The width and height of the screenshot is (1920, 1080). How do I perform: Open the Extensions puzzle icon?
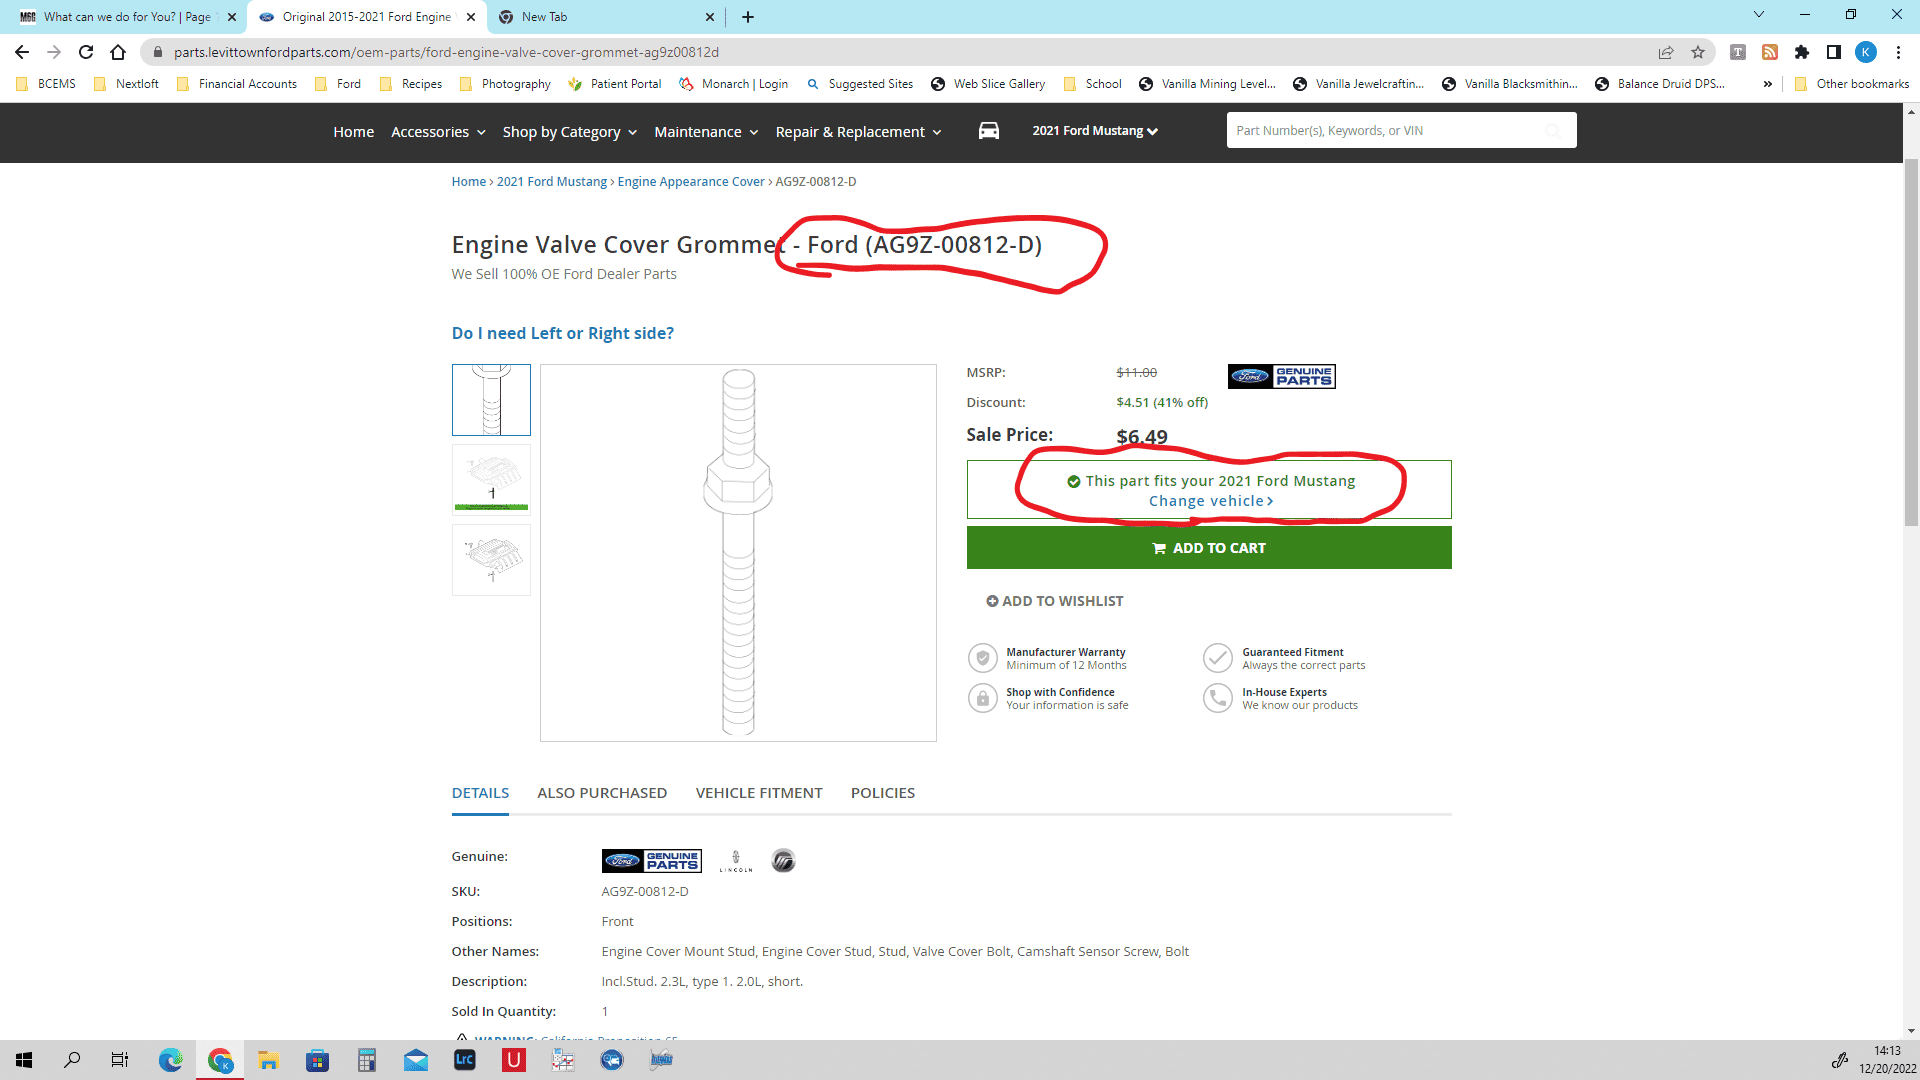pos(1802,52)
